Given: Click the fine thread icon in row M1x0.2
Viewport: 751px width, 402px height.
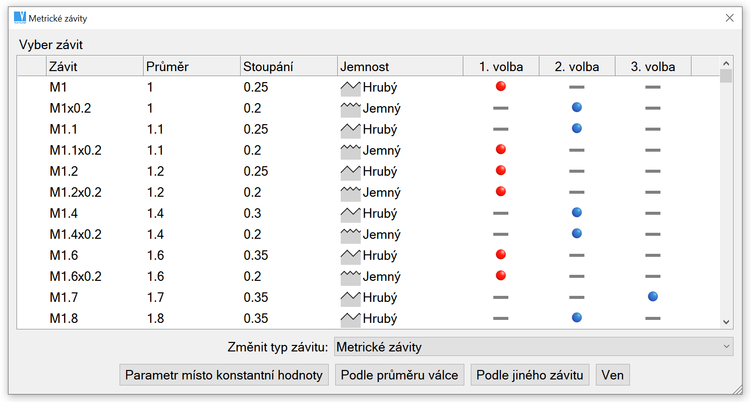Looking at the screenshot, I should click(350, 108).
